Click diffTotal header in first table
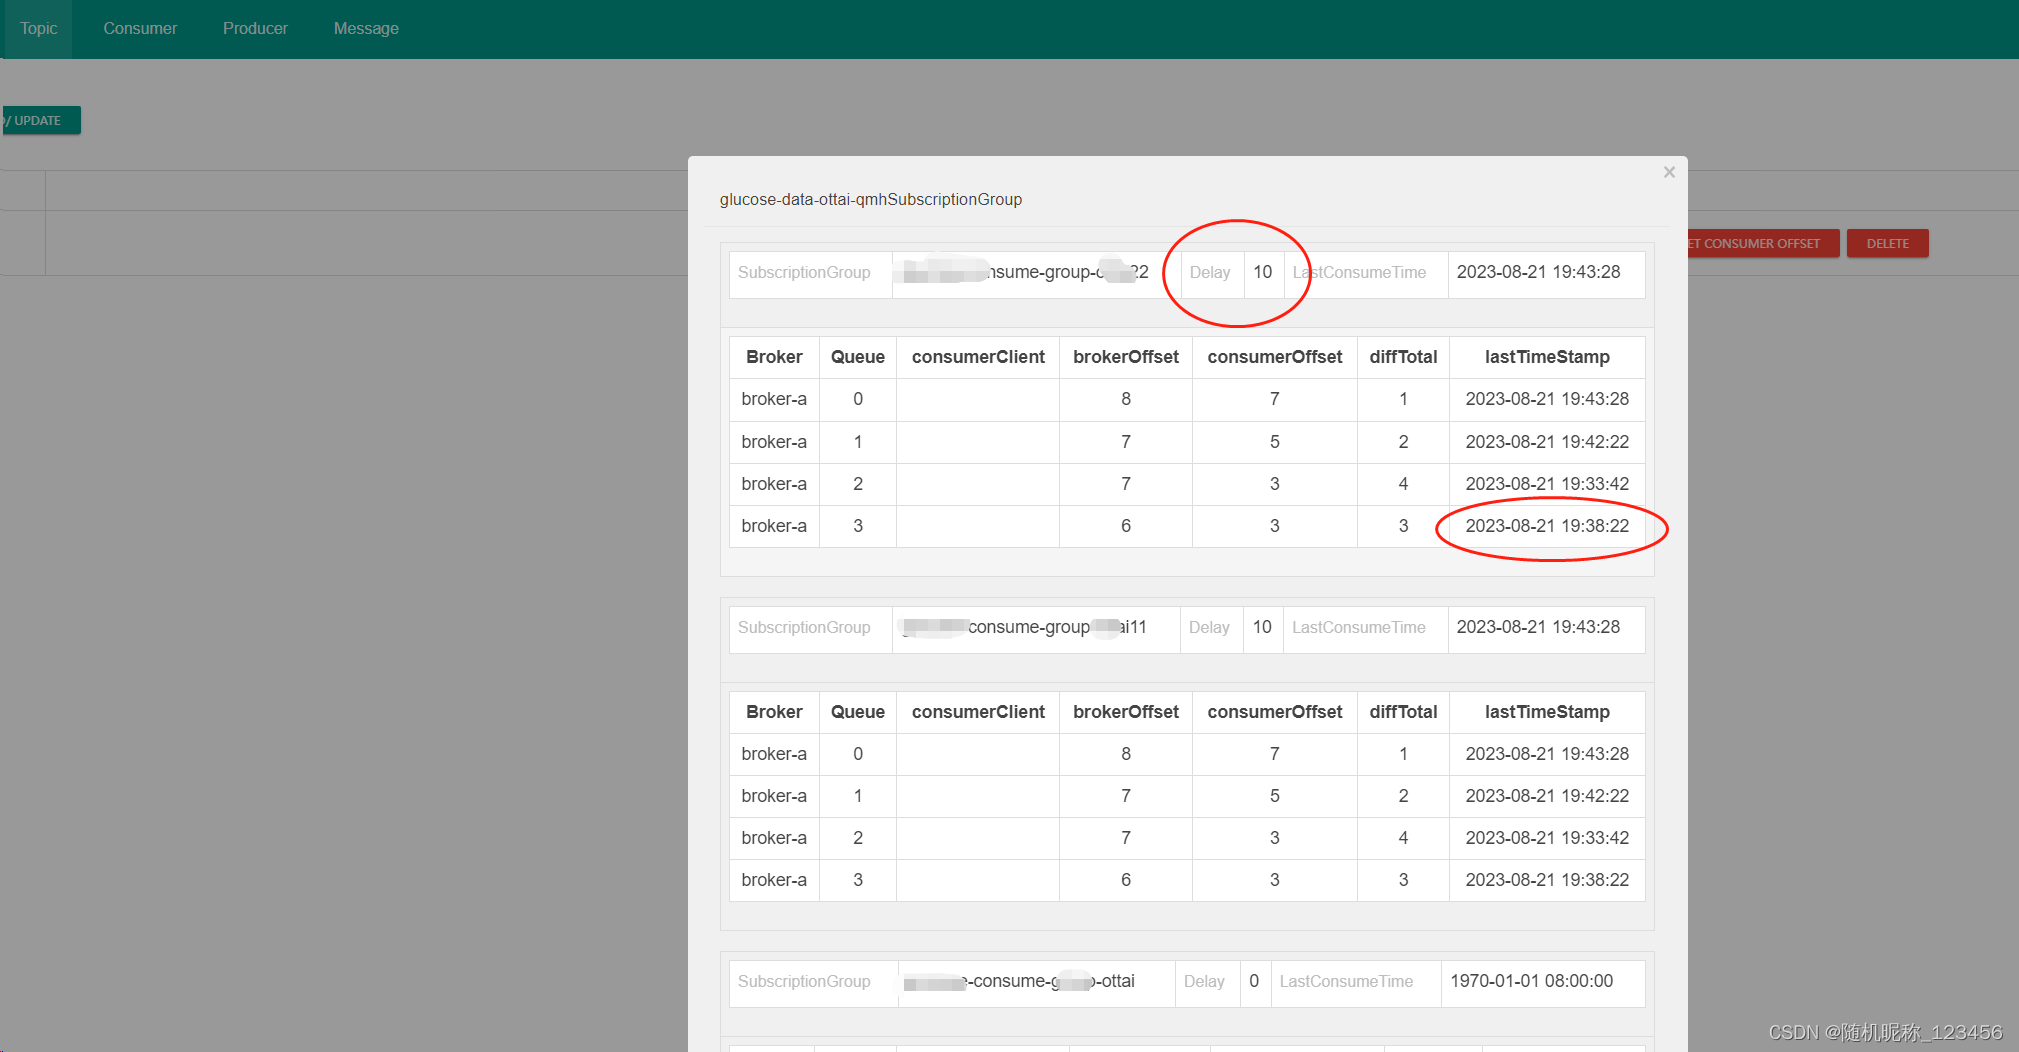 coord(1403,357)
